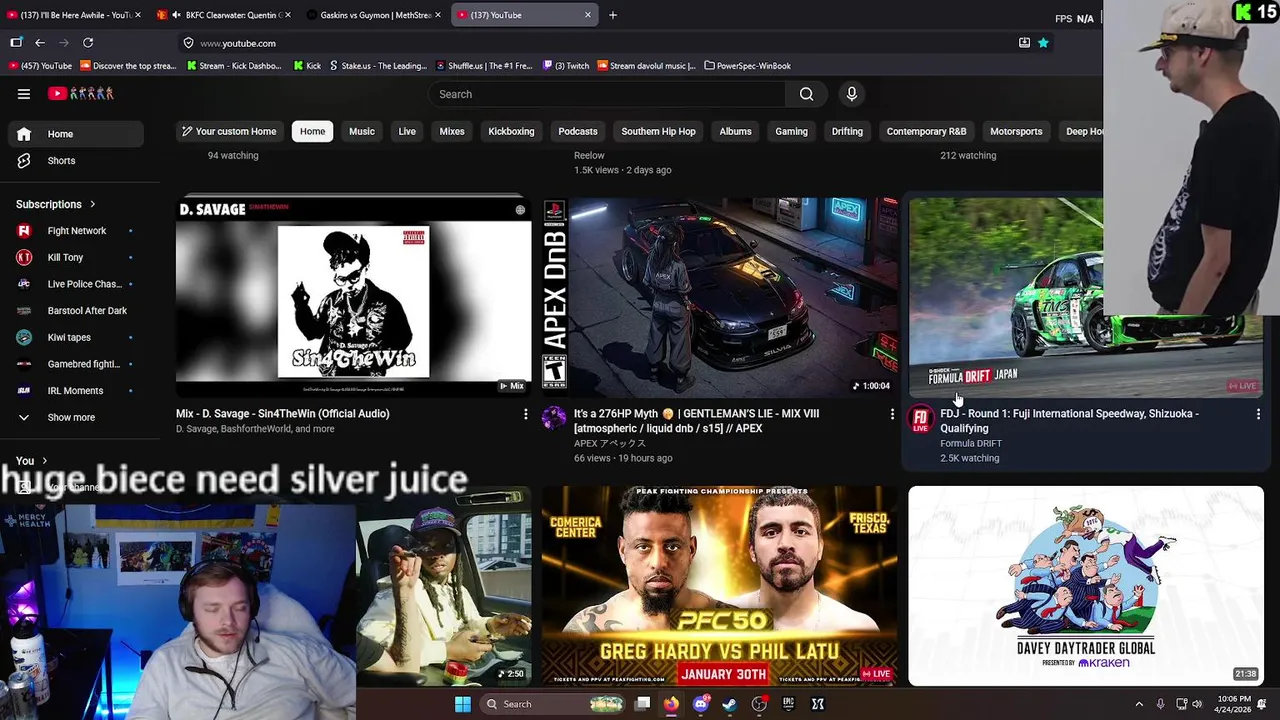The width and height of the screenshot is (1280, 720).
Task: Open Epic Games from the taskbar
Action: 788,704
